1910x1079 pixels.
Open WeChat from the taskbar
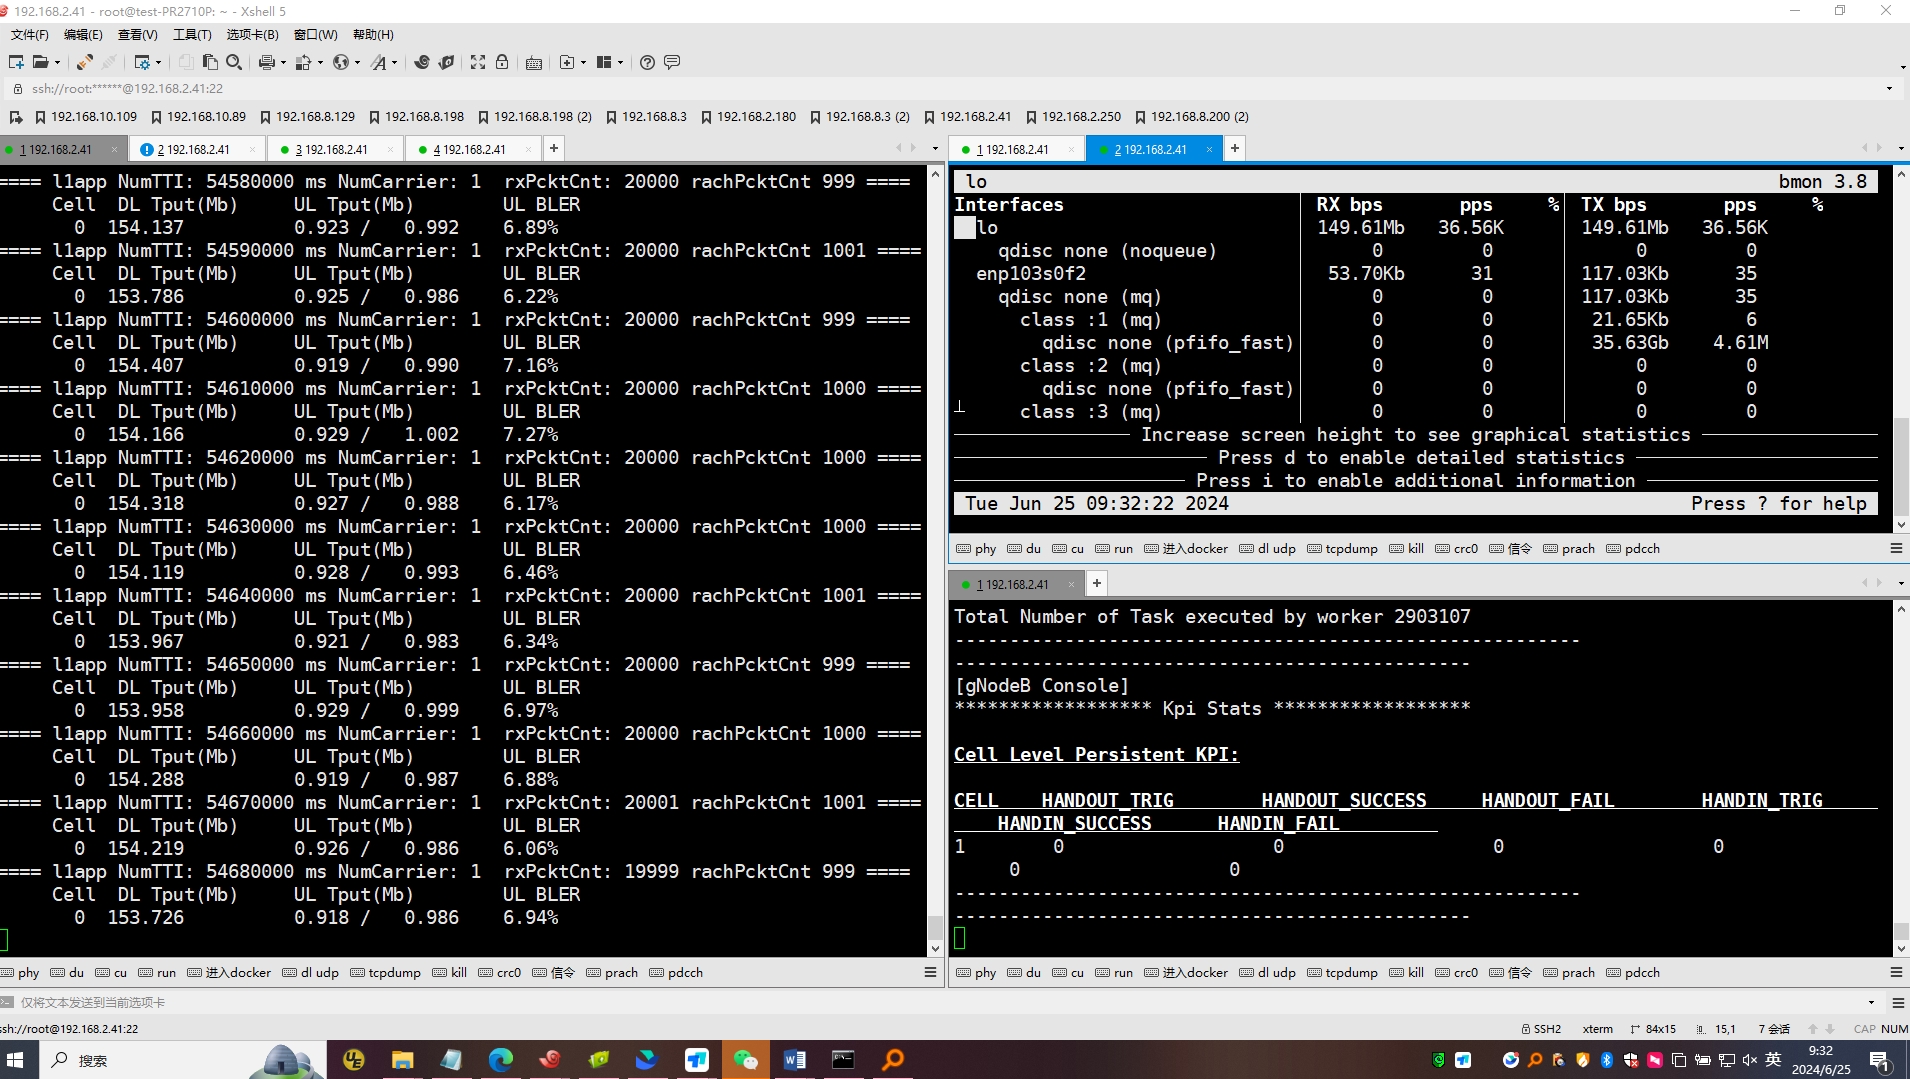[x=745, y=1060]
